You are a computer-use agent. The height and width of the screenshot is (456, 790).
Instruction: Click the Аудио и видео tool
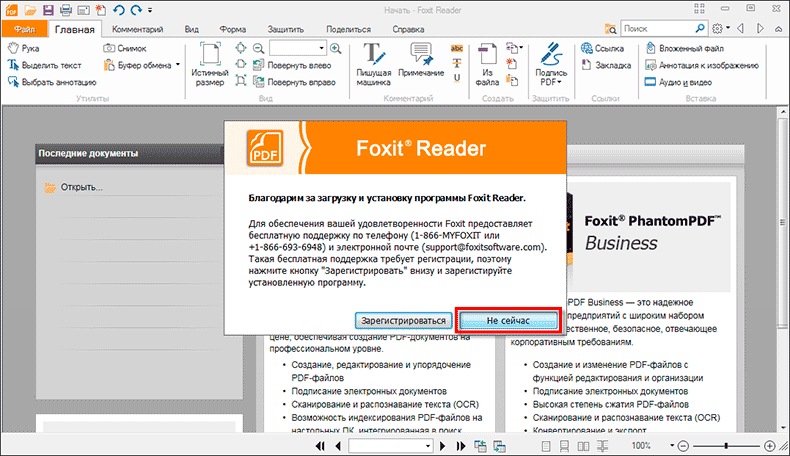[678, 82]
